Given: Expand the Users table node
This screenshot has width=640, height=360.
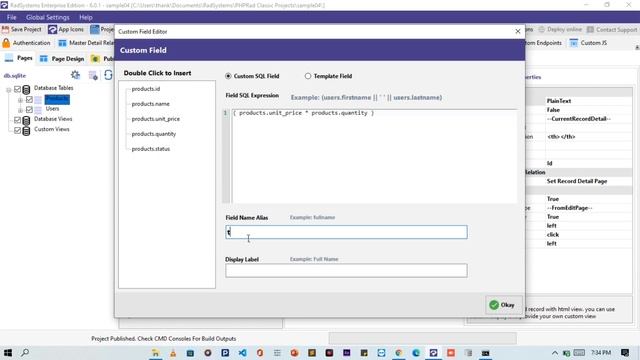Looking at the screenshot, I should pos(20,110).
